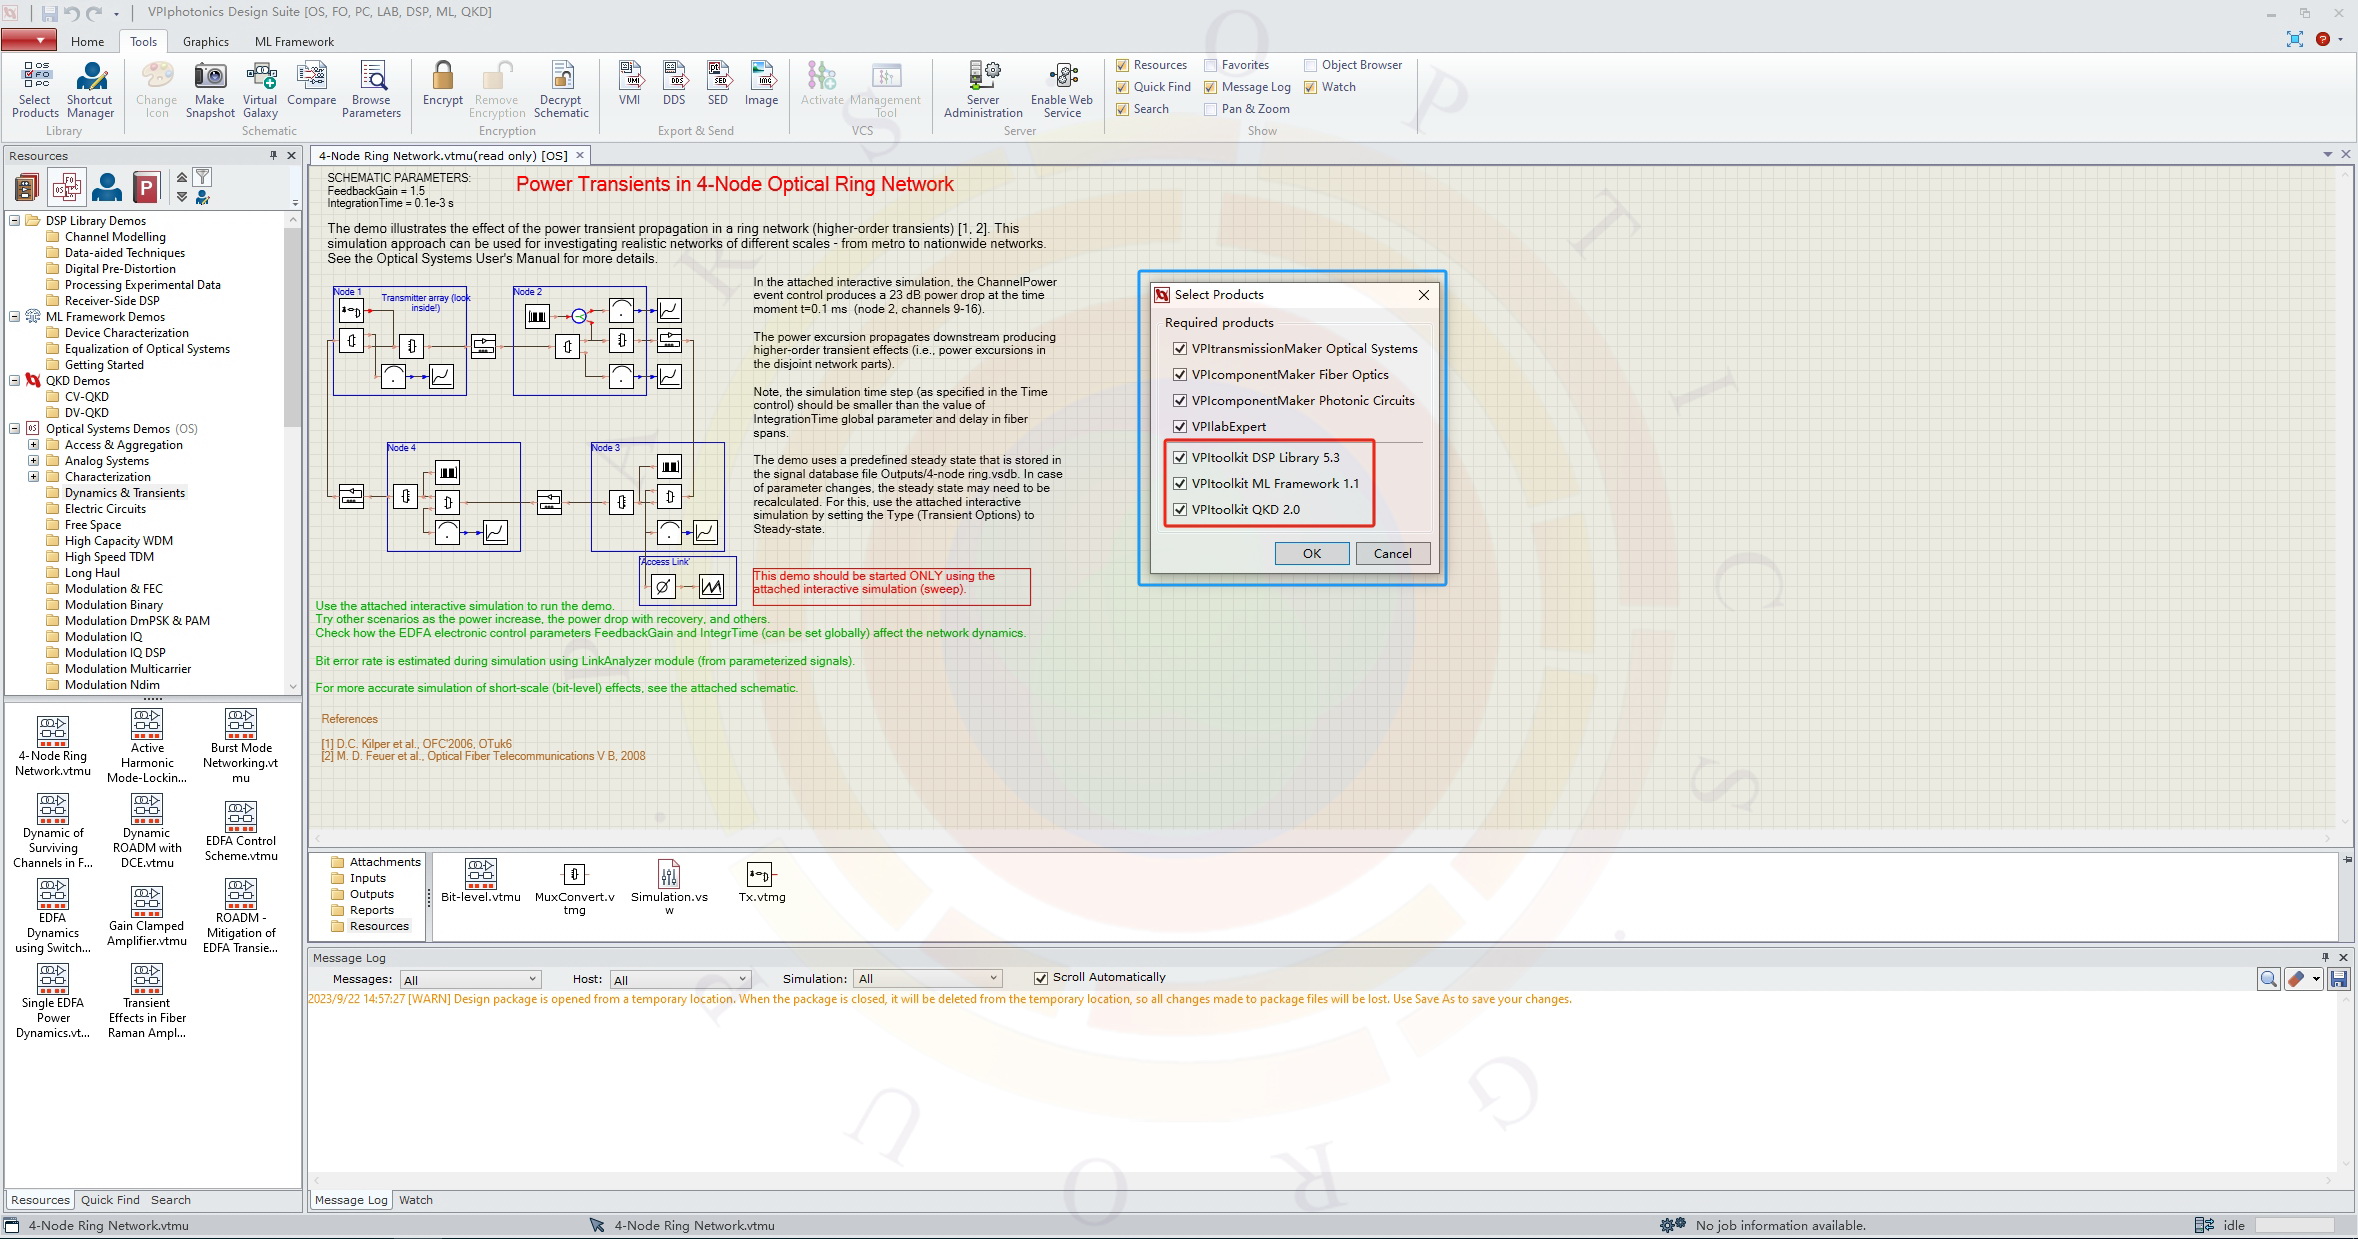2358x1239 pixels.
Task: Click the save message log icon
Action: [x=2338, y=979]
